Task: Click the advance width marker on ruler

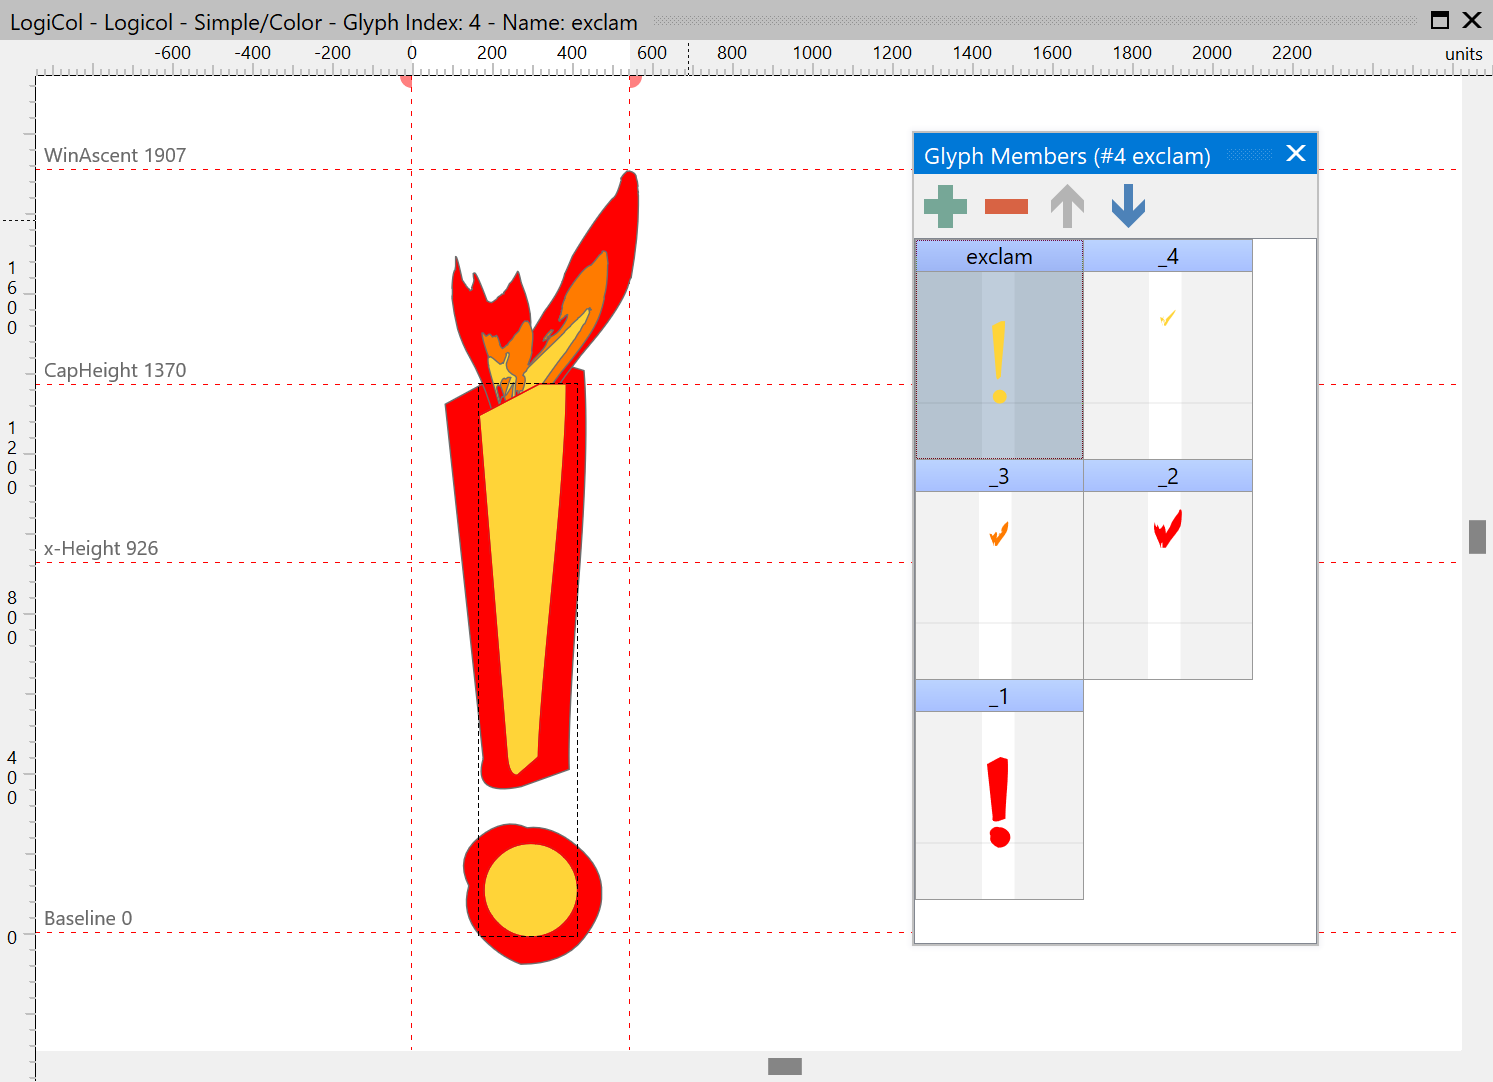Action: pos(635,81)
